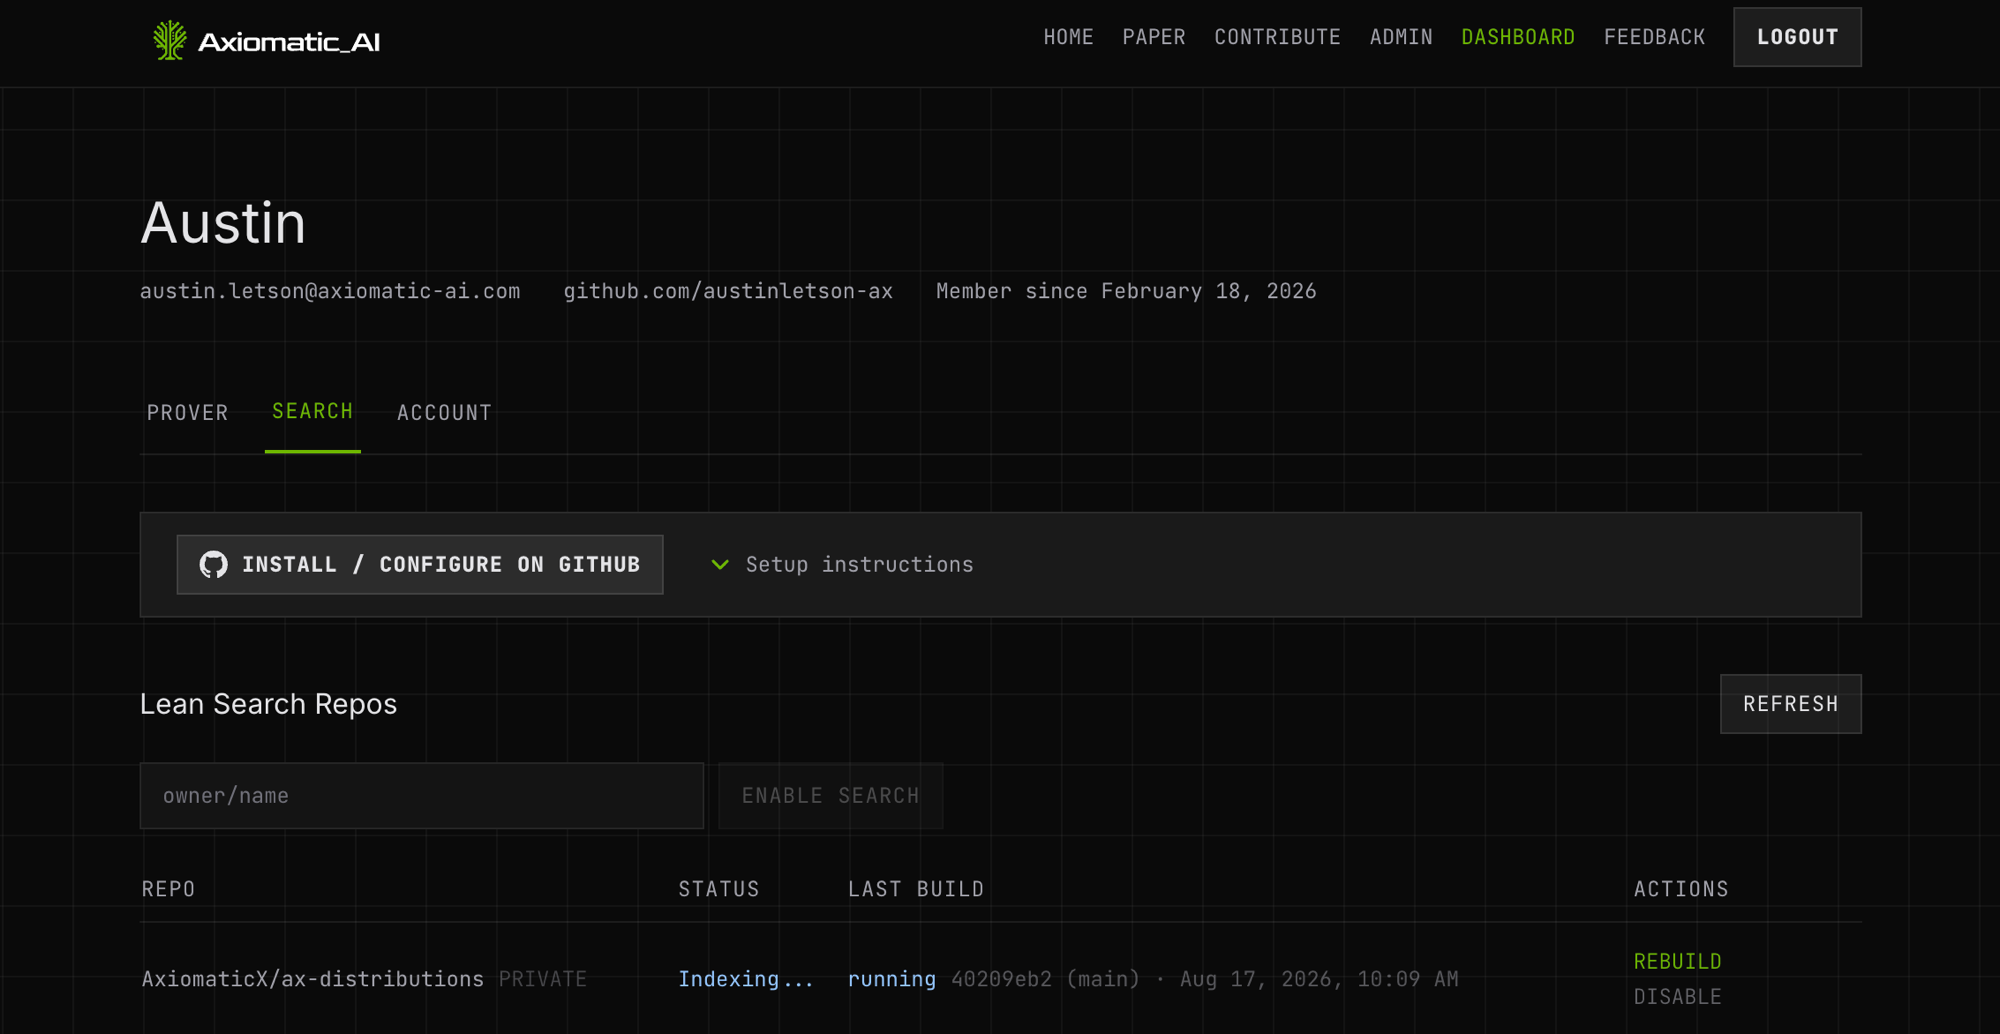The width and height of the screenshot is (2000, 1034).
Task: Click Install / Configure on GitHub button
Action: point(420,565)
